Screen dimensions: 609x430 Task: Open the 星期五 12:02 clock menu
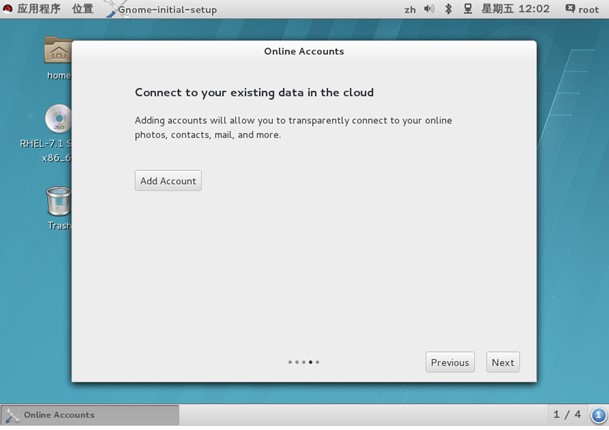click(x=515, y=9)
